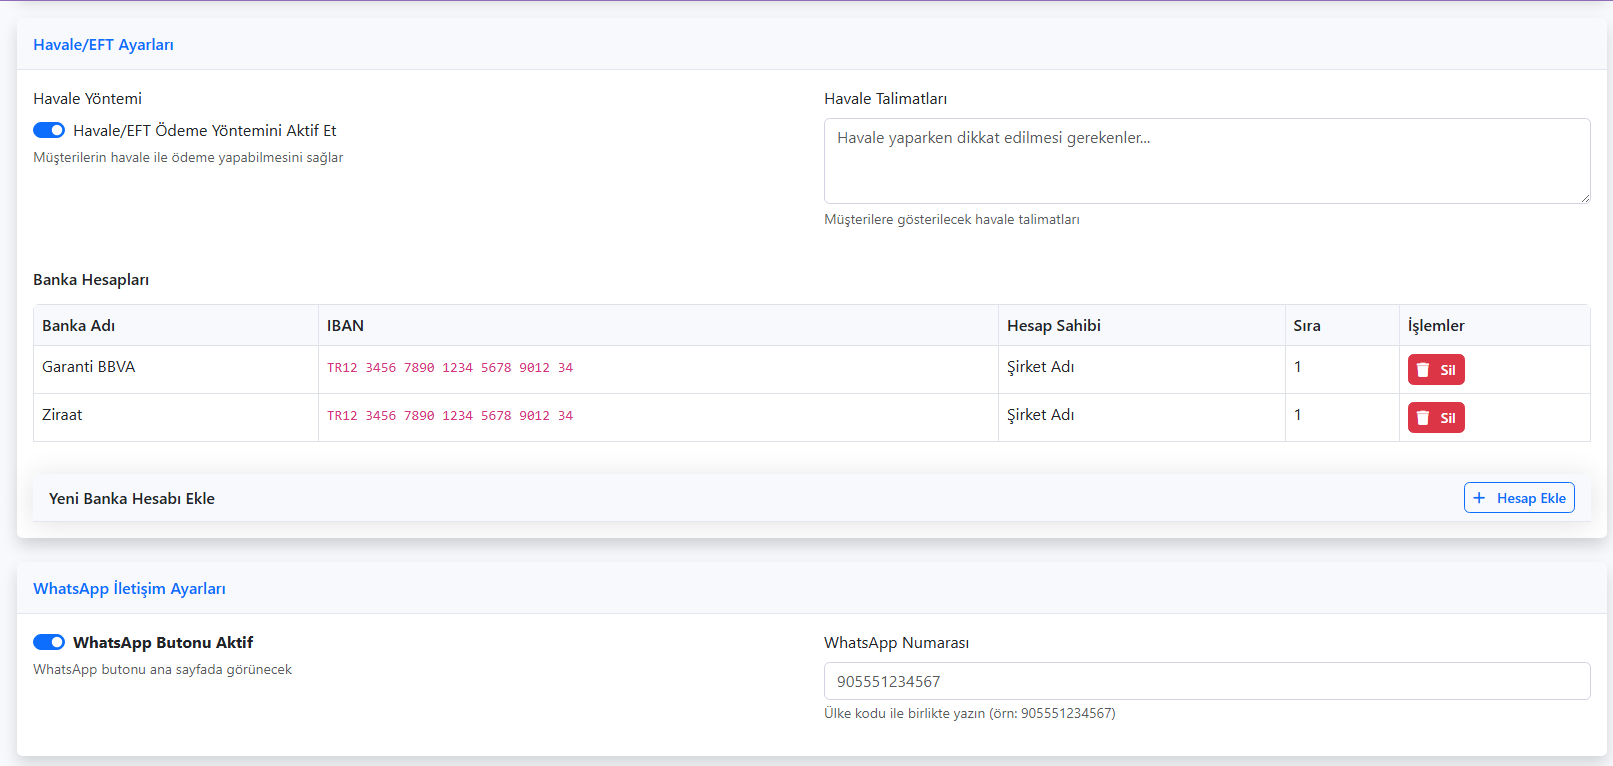1613x766 pixels.
Task: Click Sıra value 1 in Garanti BBVA row
Action: (1298, 367)
